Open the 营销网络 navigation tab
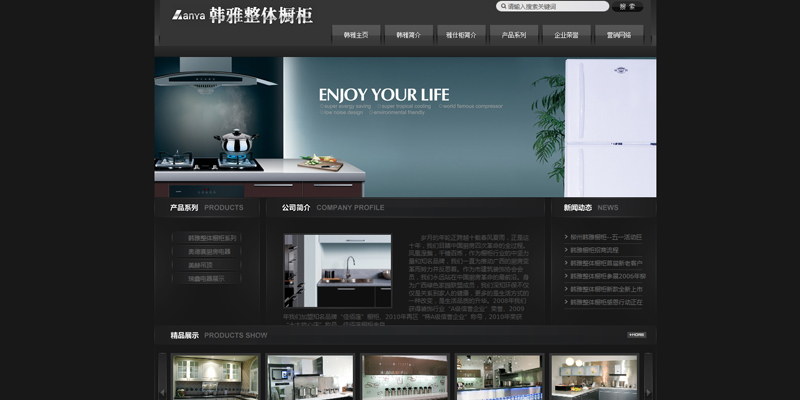 (619, 35)
